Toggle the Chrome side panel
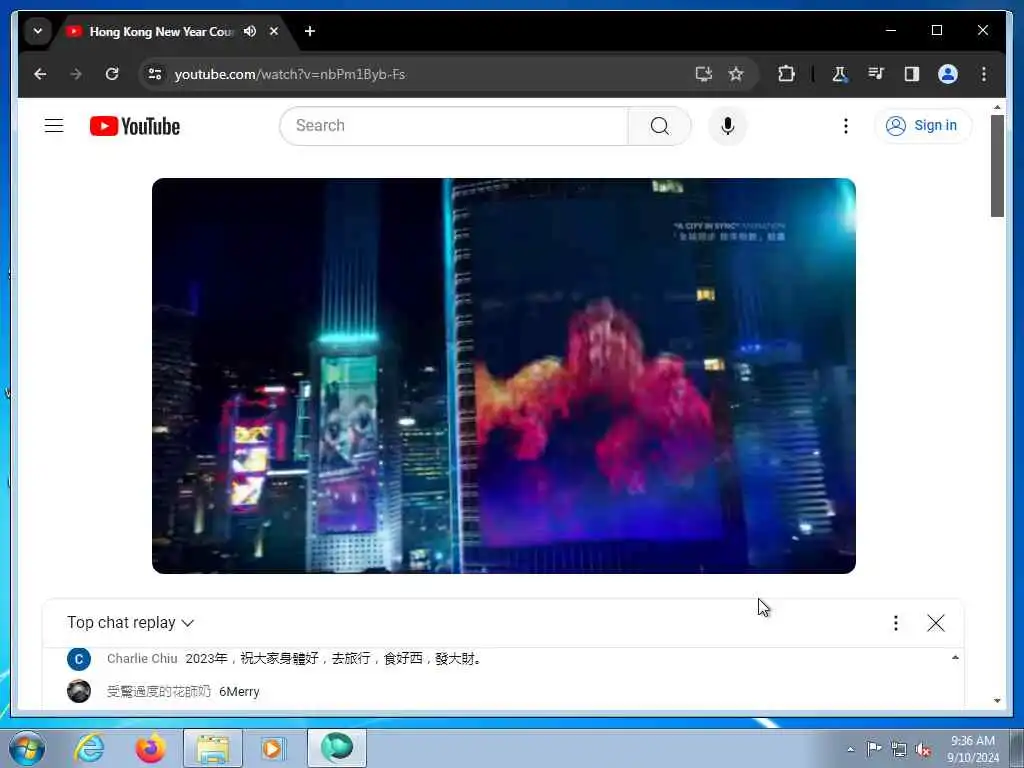 (x=912, y=74)
